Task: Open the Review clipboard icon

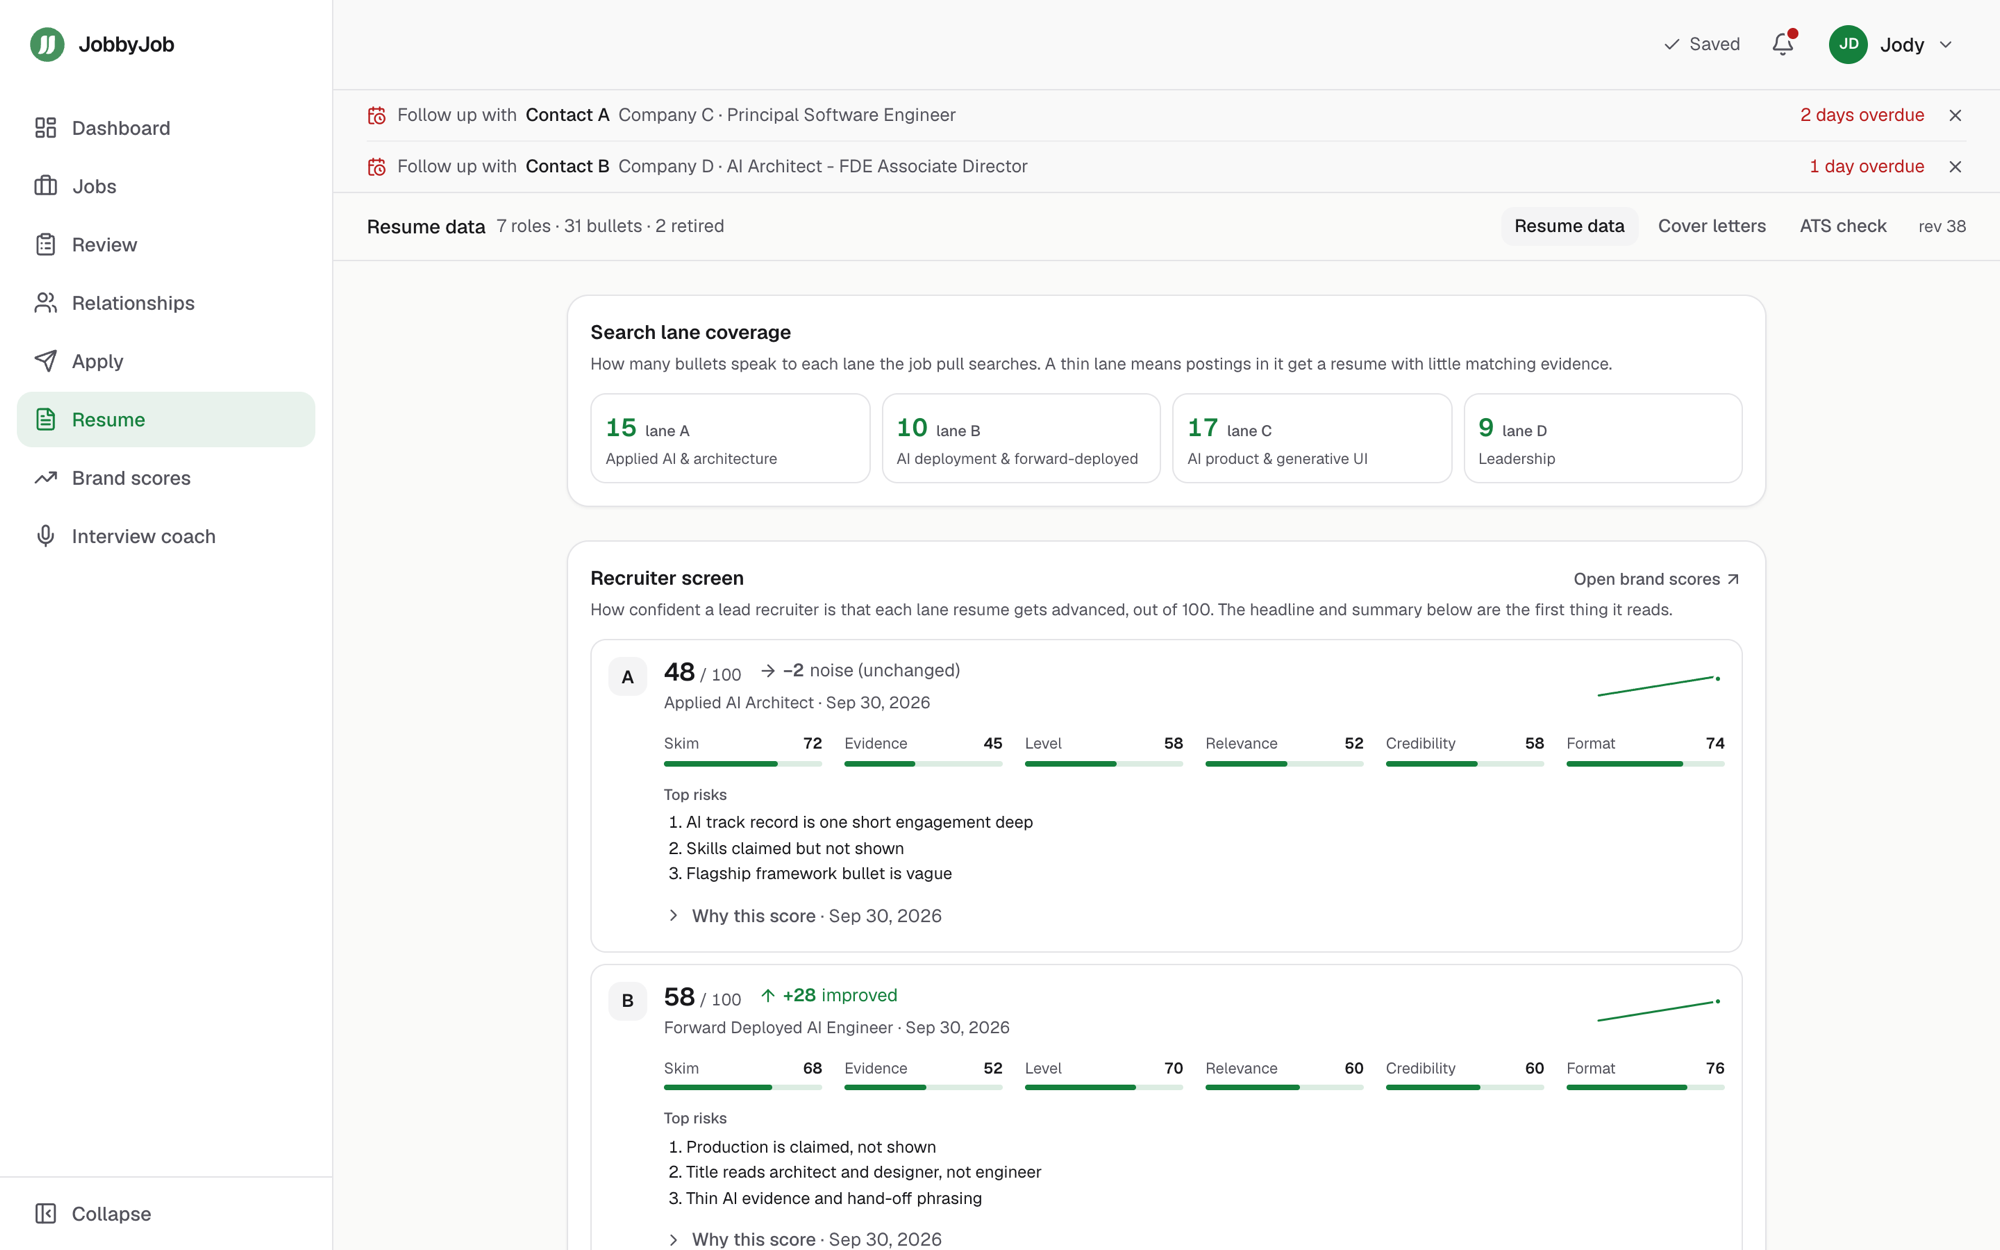Action: click(45, 244)
